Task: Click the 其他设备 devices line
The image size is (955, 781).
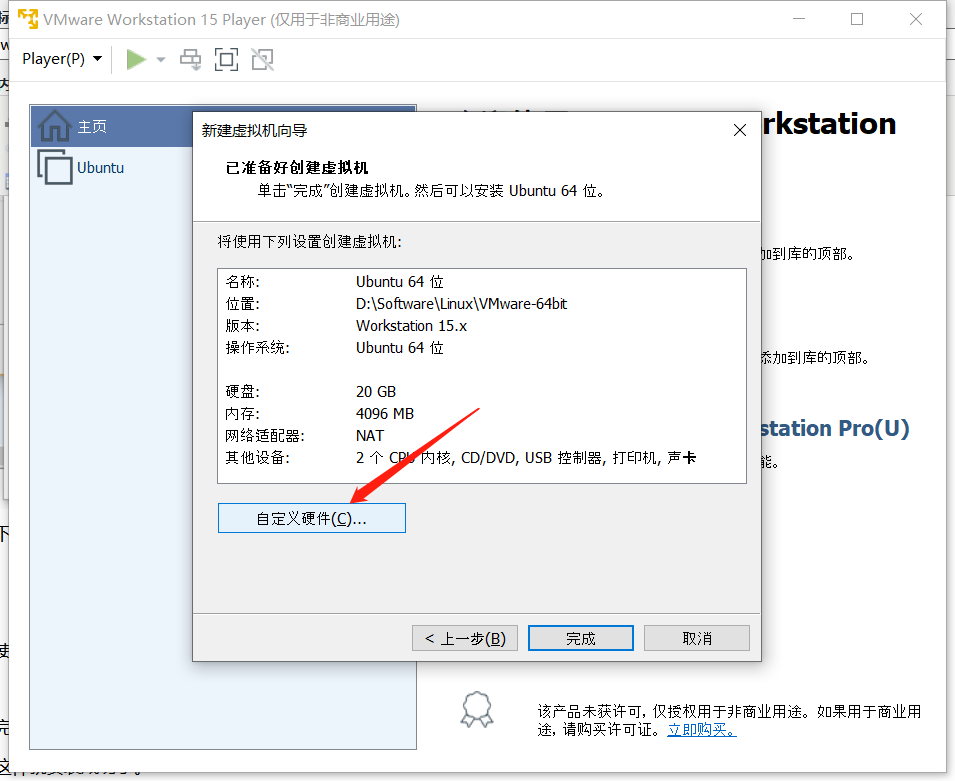Action: 460,457
